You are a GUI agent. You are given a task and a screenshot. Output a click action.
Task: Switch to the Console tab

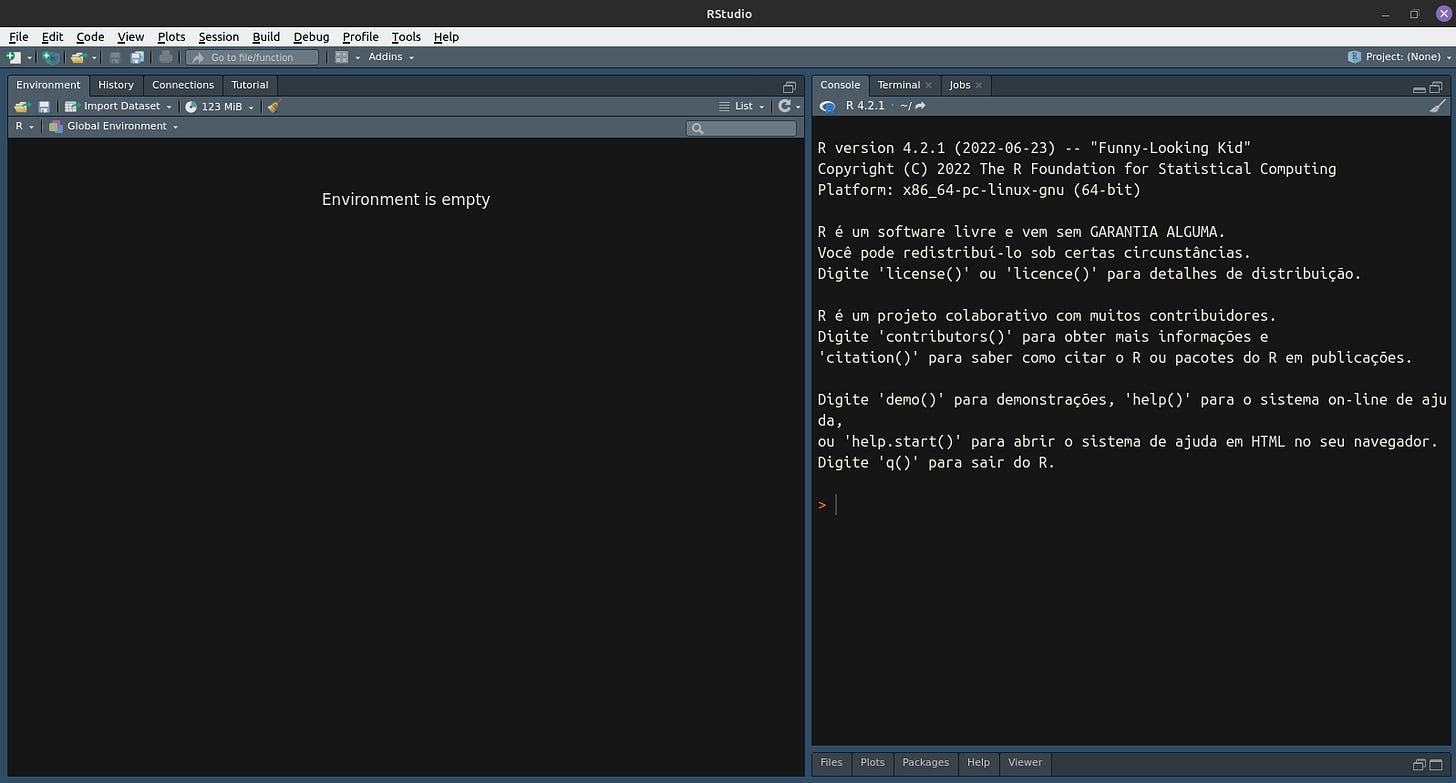(840, 85)
